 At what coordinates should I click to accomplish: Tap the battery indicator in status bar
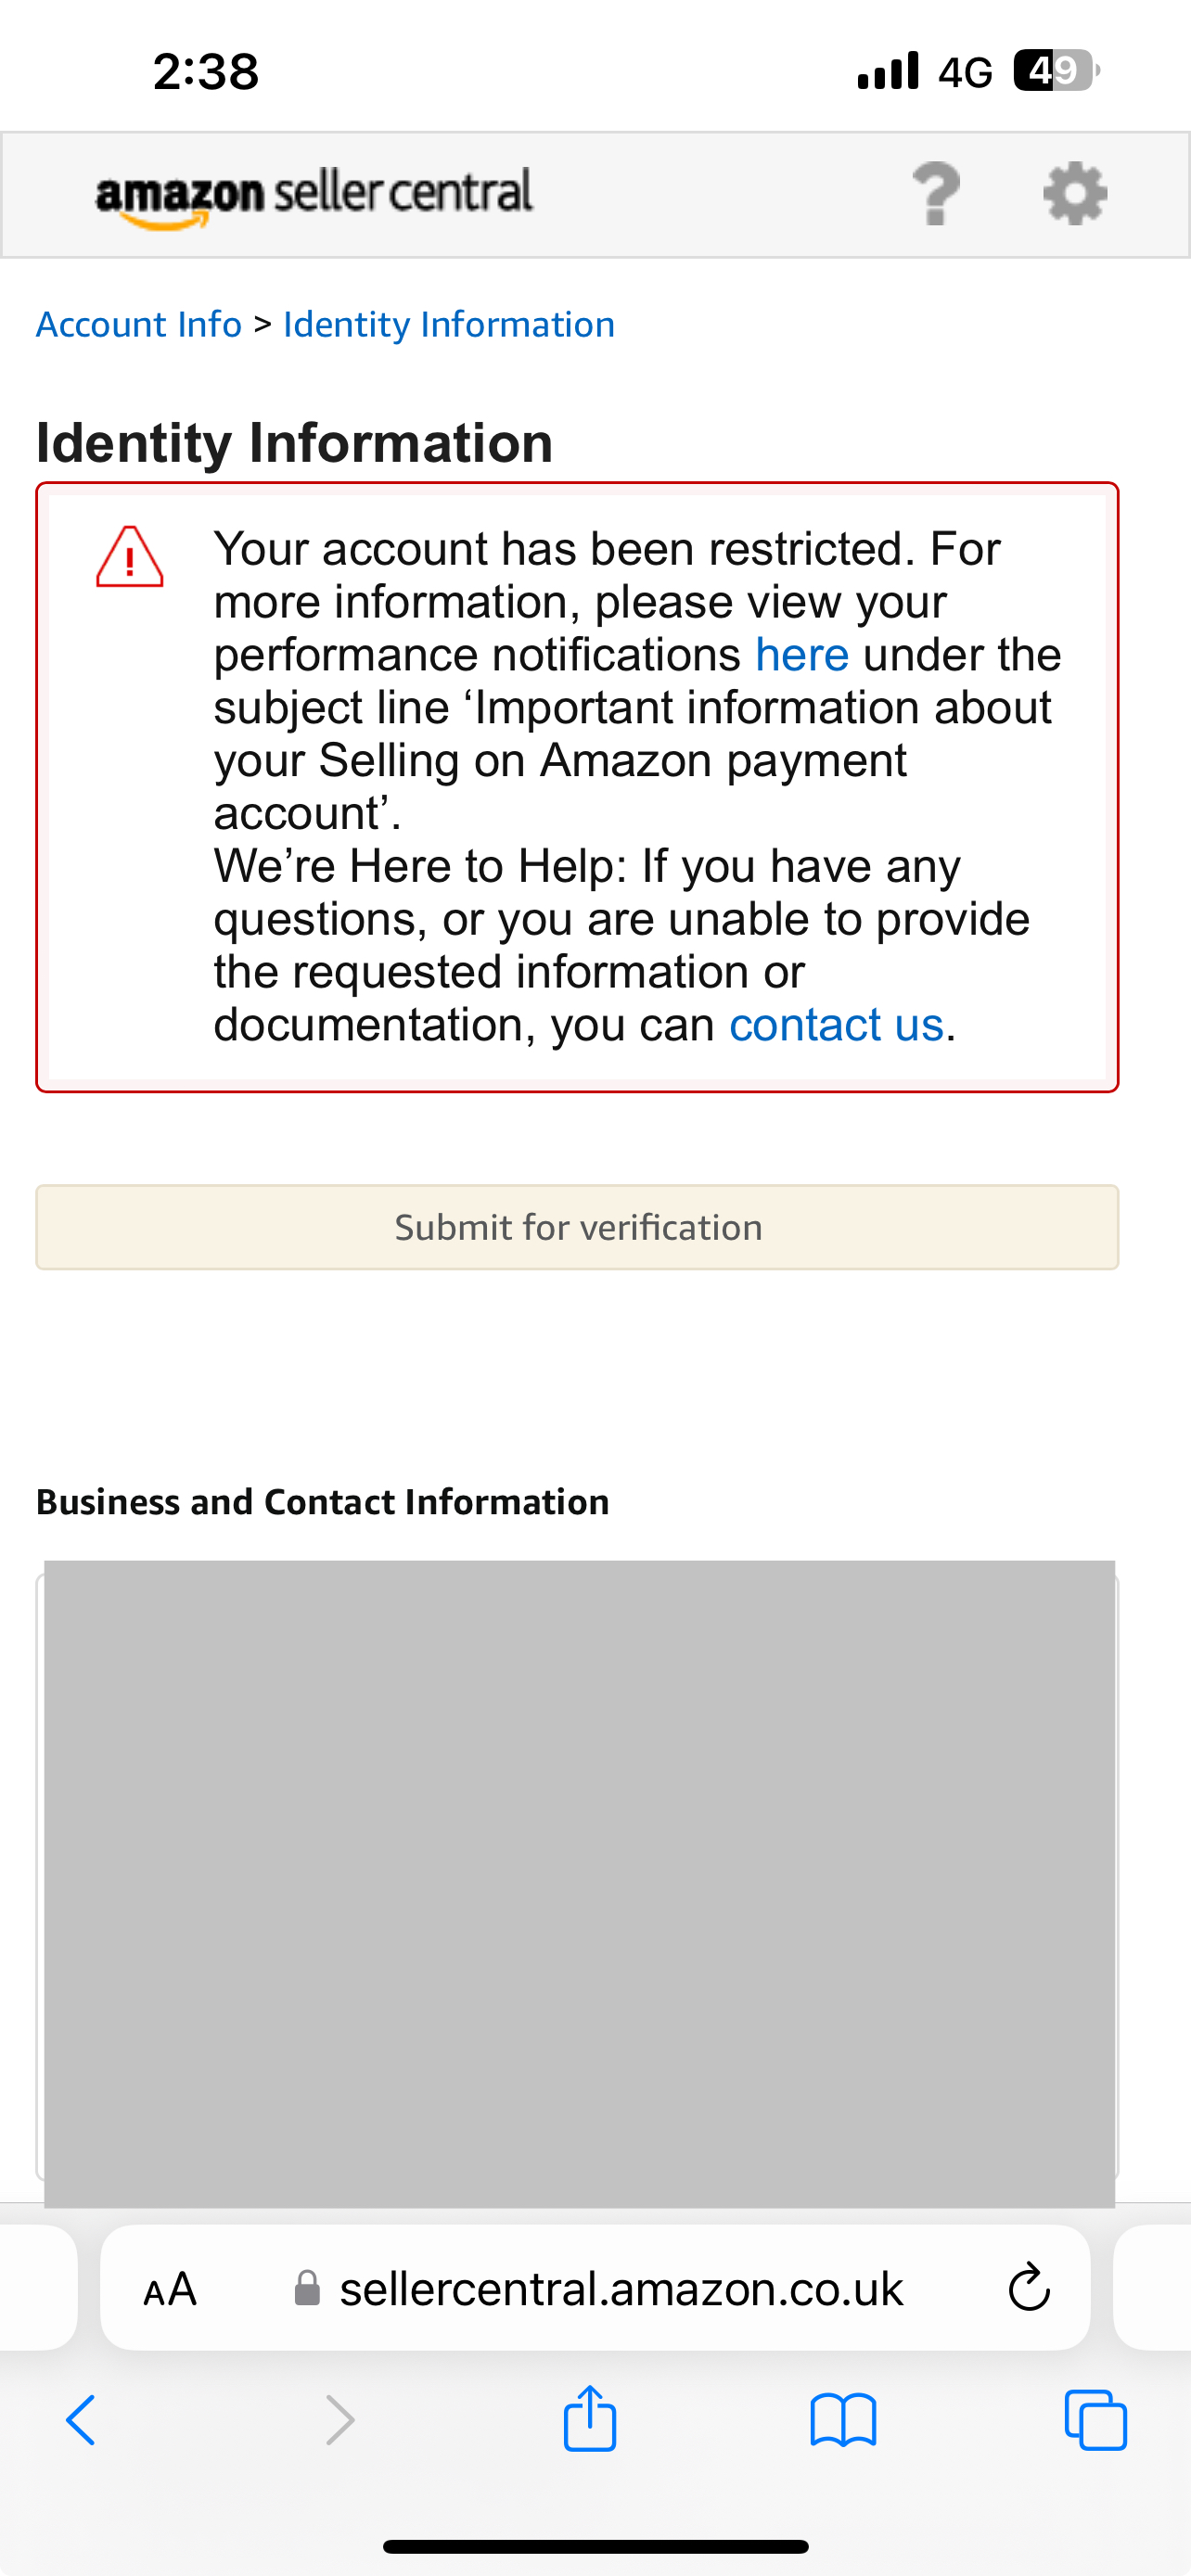pos(1056,71)
